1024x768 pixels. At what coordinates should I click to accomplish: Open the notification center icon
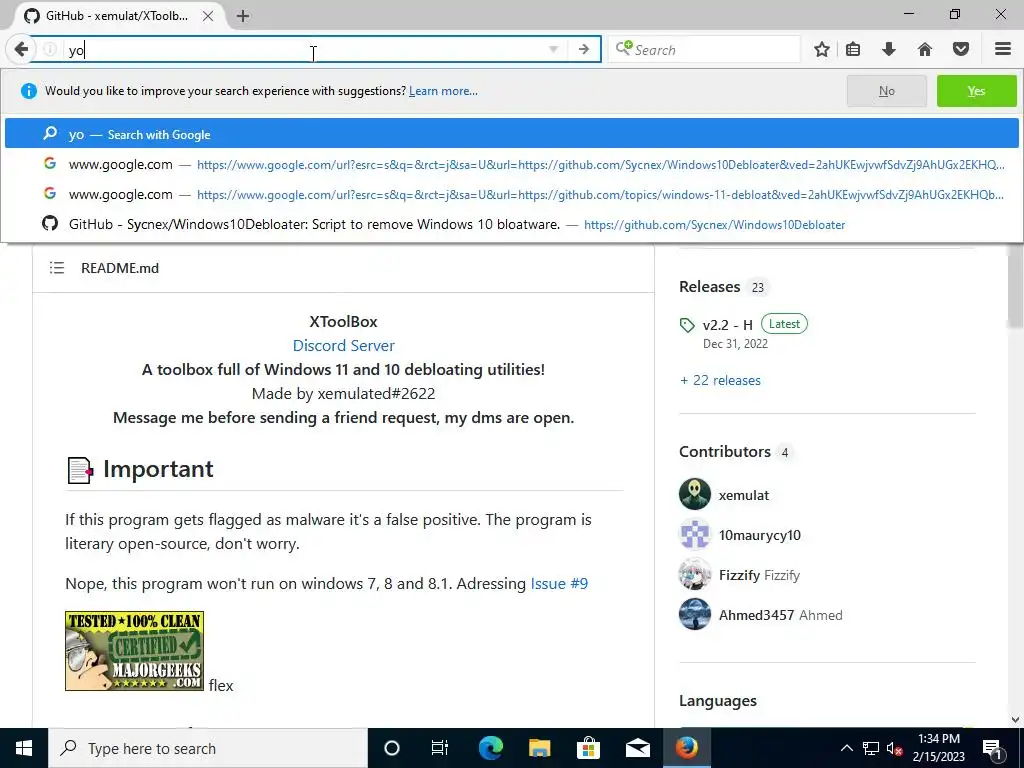click(992, 748)
